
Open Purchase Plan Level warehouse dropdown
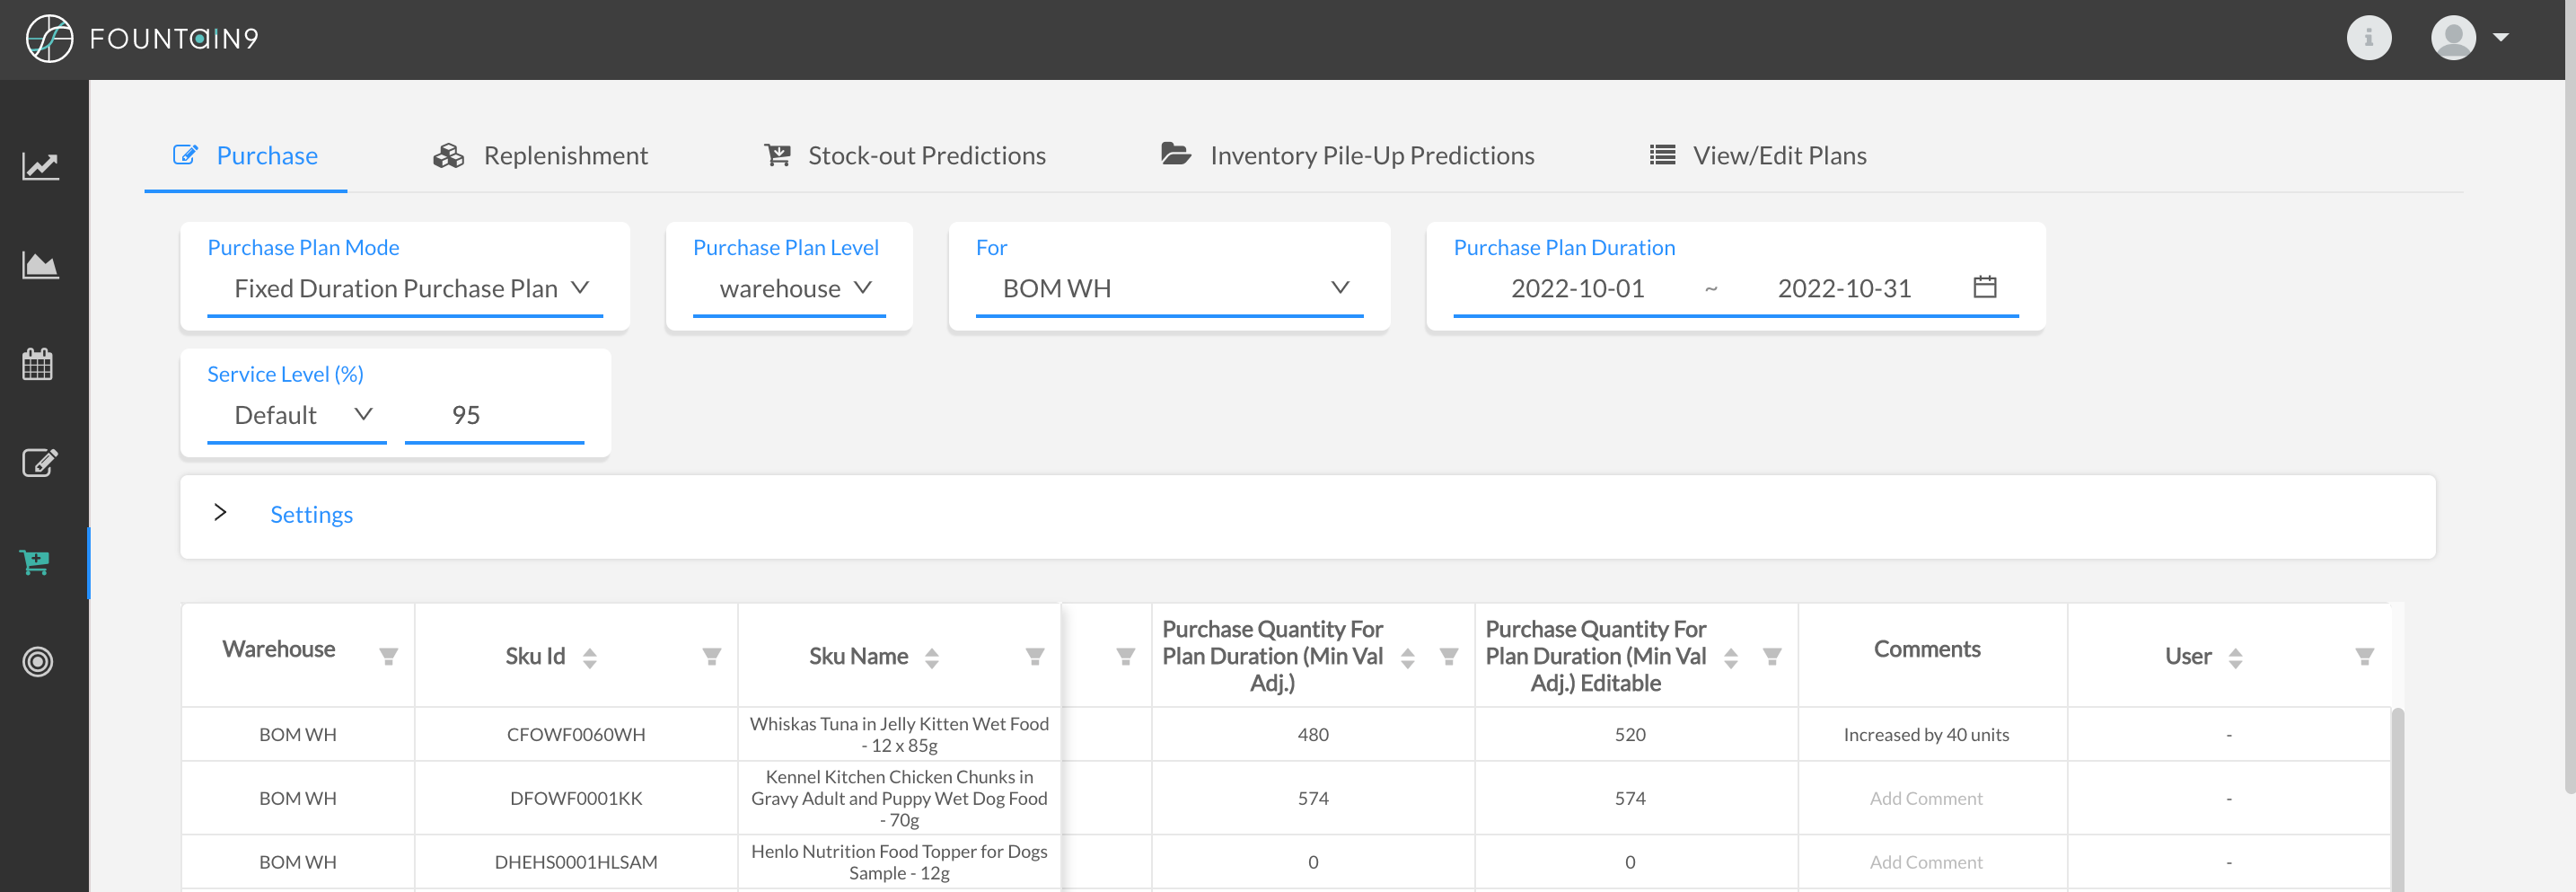coord(789,288)
